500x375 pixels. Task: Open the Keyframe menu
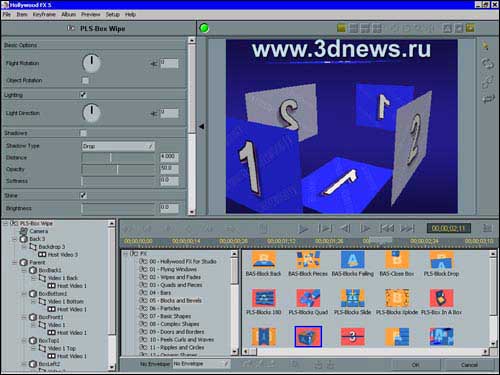pos(44,14)
